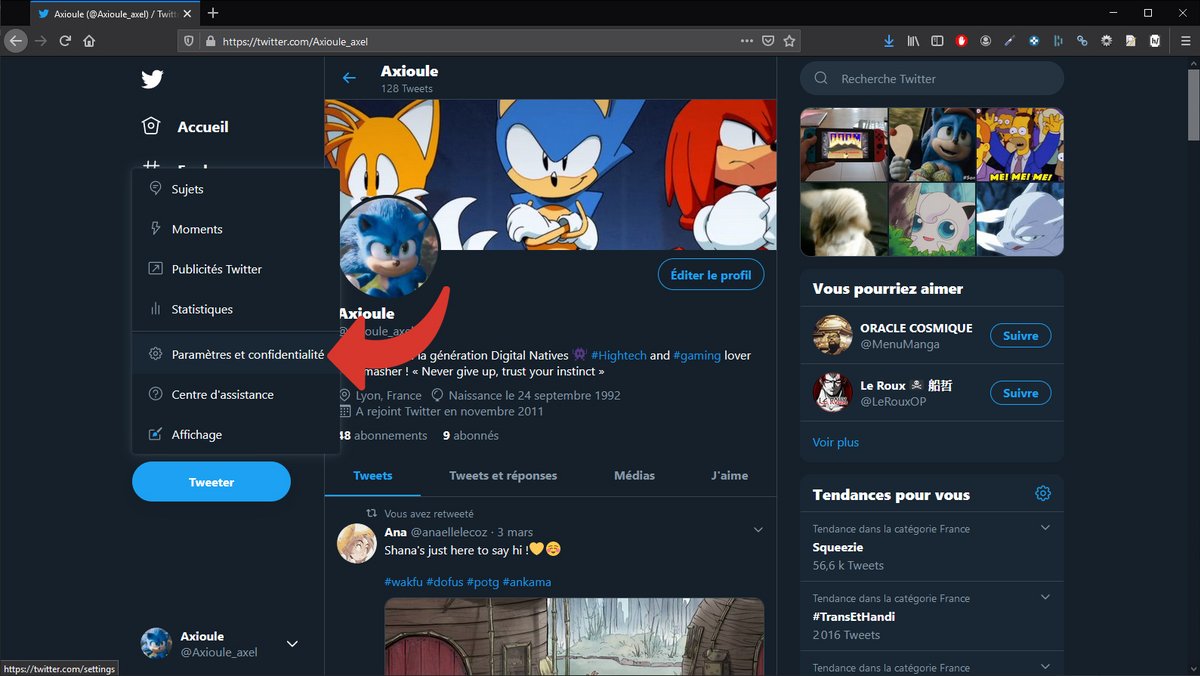Click the Pocket save icon
Viewport: 1200px width, 676px height.
(768, 41)
